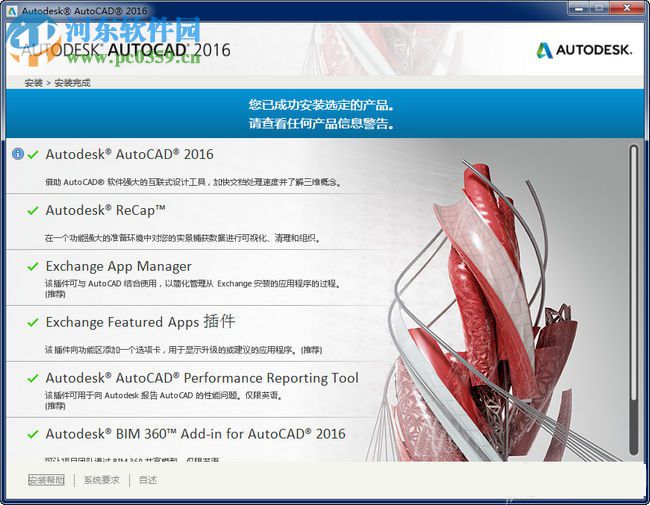Image resolution: width=650 pixels, height=505 pixels.
Task: Click the Exchange App Manager description line
Action: pos(193,284)
